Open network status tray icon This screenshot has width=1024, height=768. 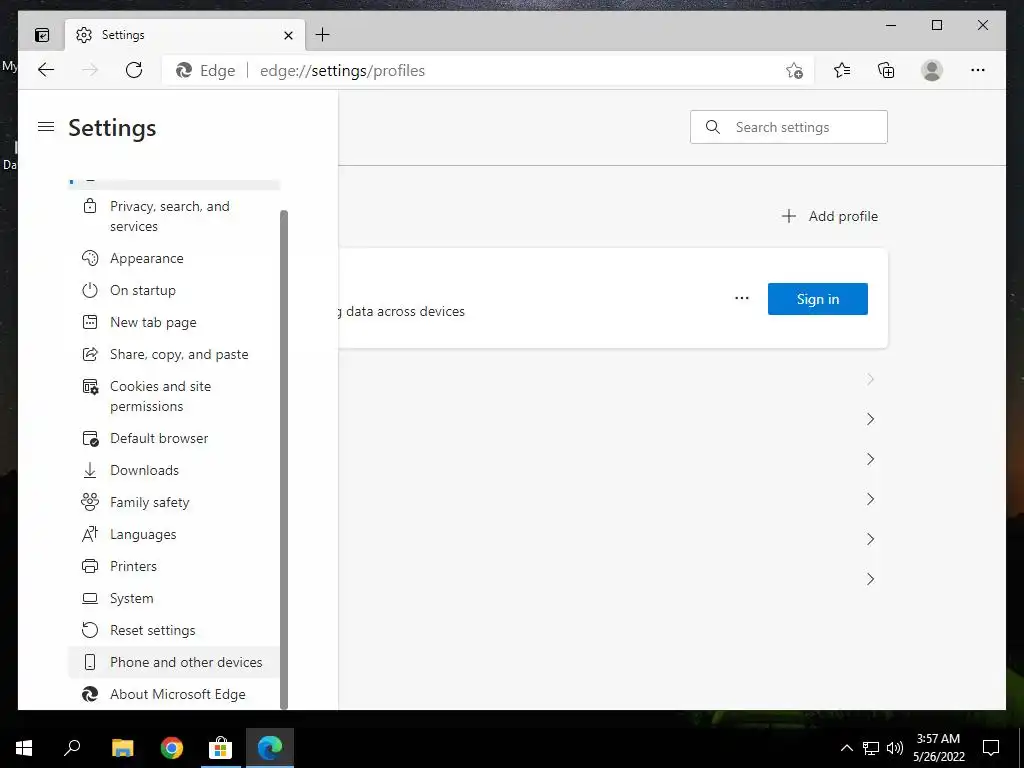coord(871,748)
